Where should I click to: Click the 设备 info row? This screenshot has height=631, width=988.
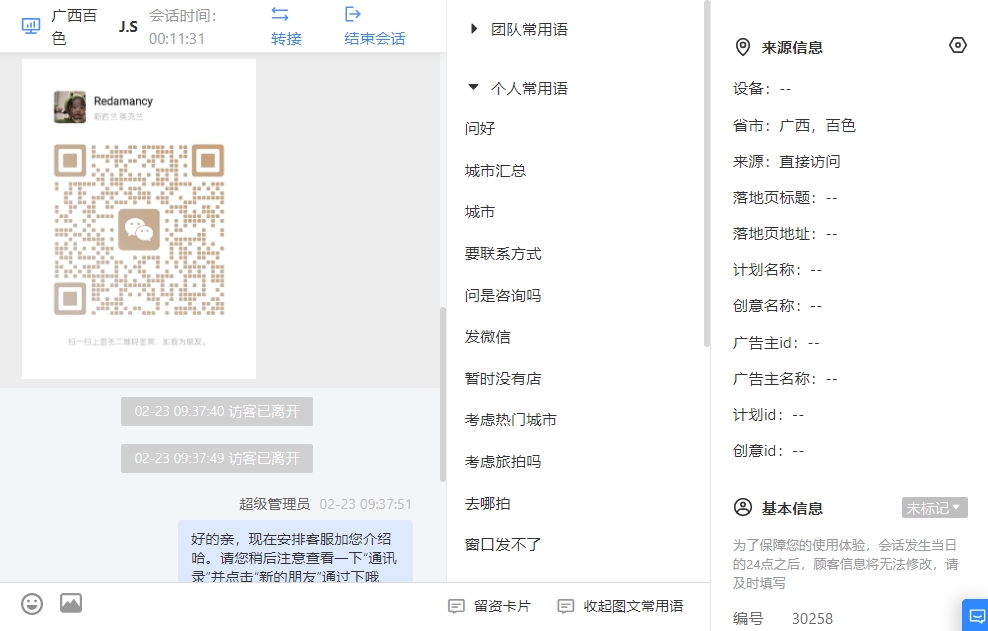click(762, 89)
